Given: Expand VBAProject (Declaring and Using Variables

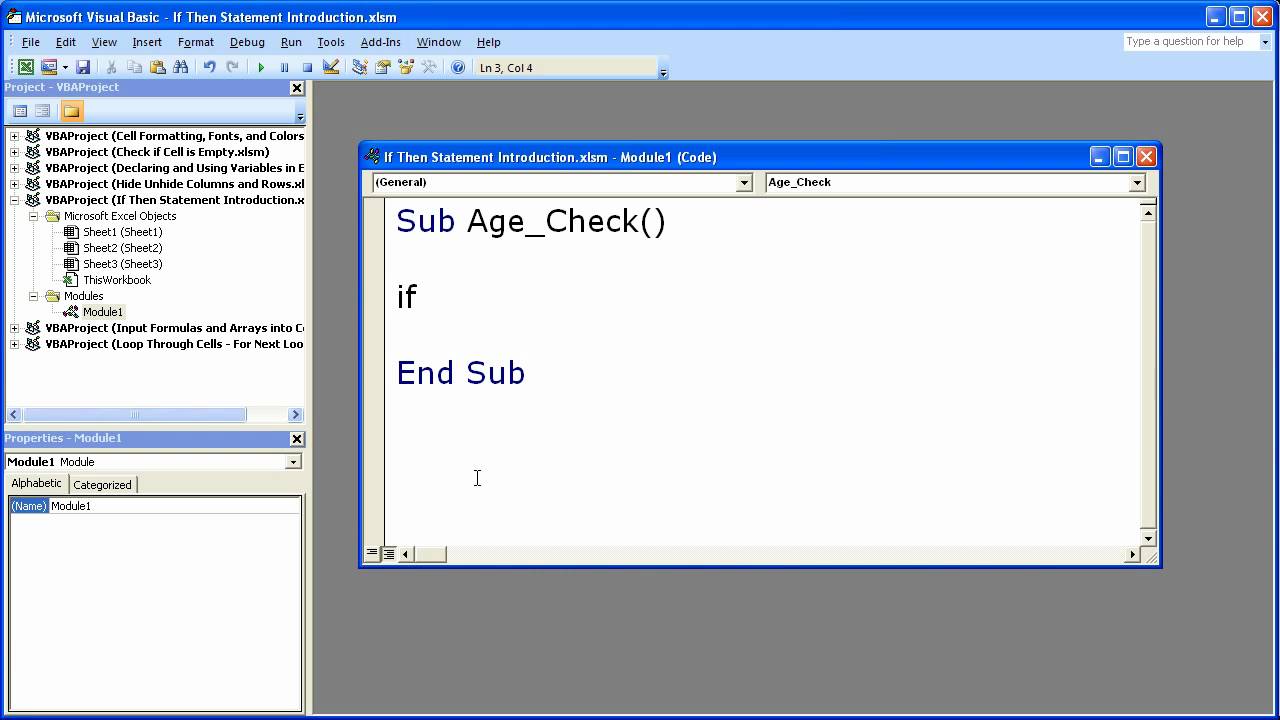Looking at the screenshot, I should pyautogui.click(x=14, y=168).
